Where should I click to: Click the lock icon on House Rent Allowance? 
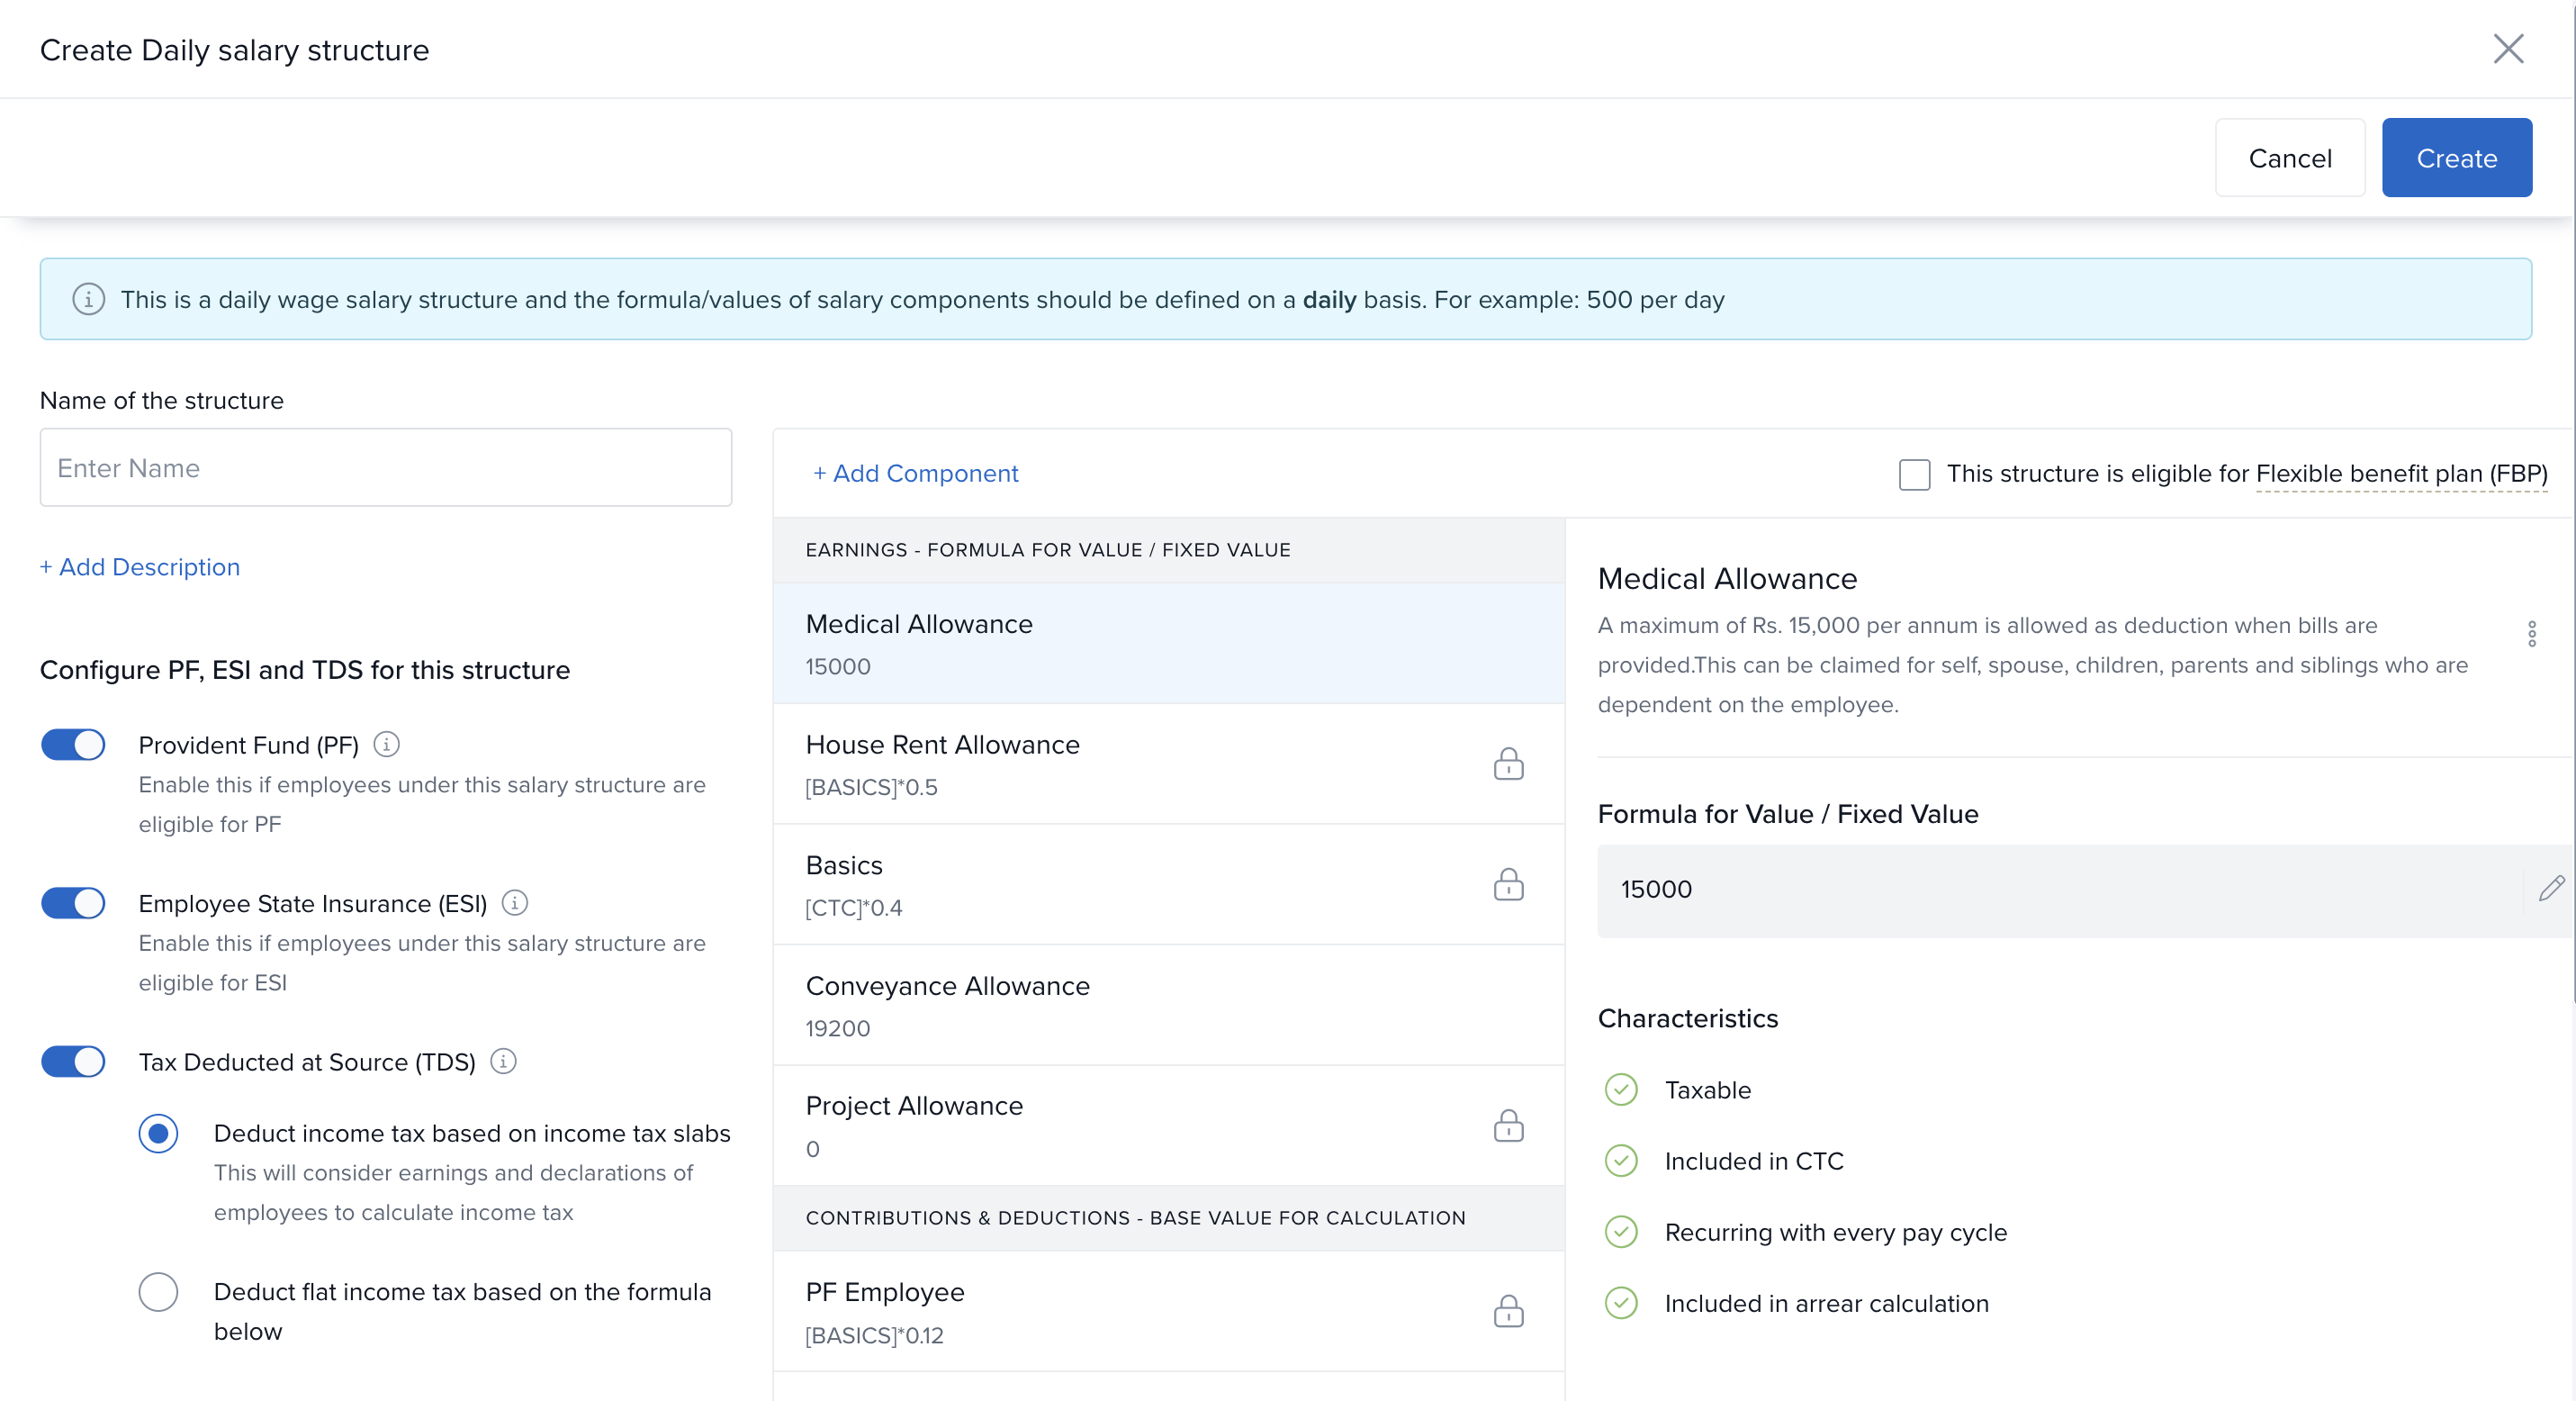[1508, 764]
